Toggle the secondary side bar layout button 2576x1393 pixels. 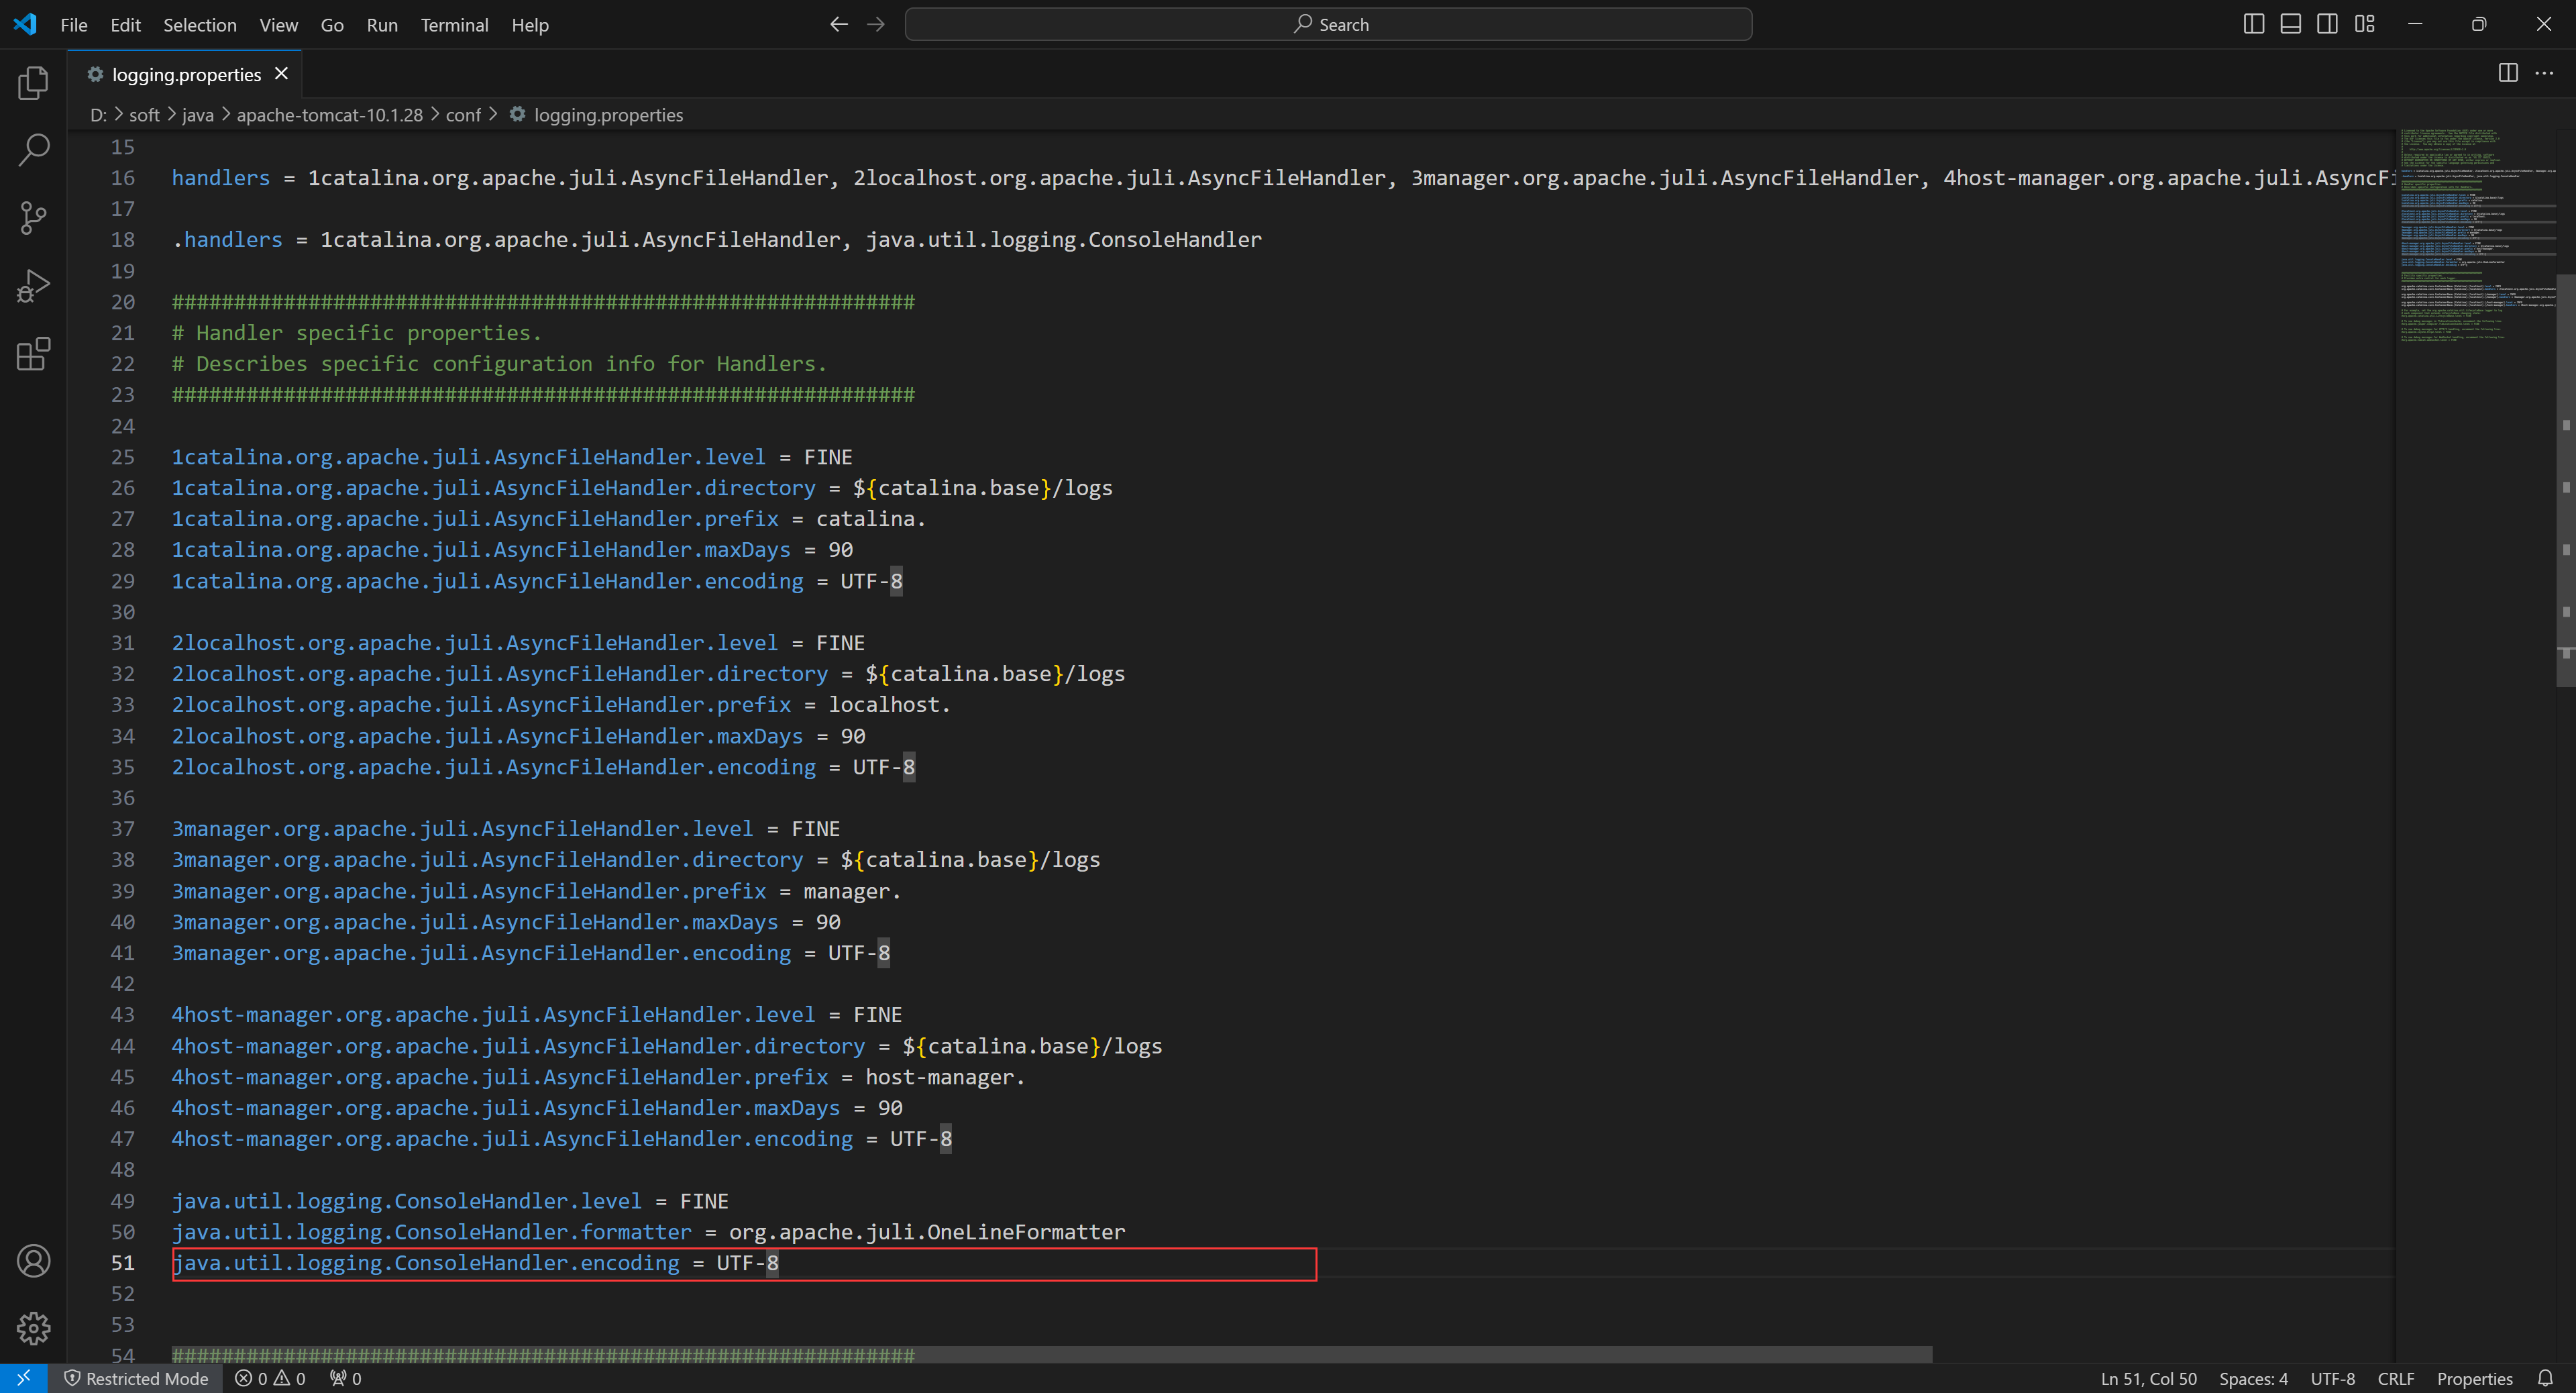[x=2327, y=24]
